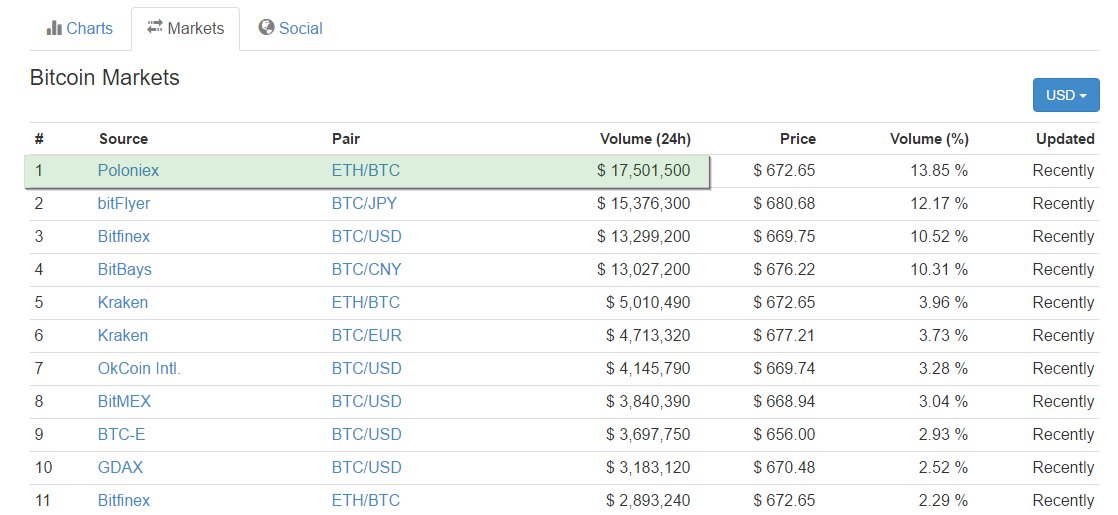Click the bar chart icon on Charts tab
This screenshot has width=1118, height=515.
pyautogui.click(x=54, y=29)
